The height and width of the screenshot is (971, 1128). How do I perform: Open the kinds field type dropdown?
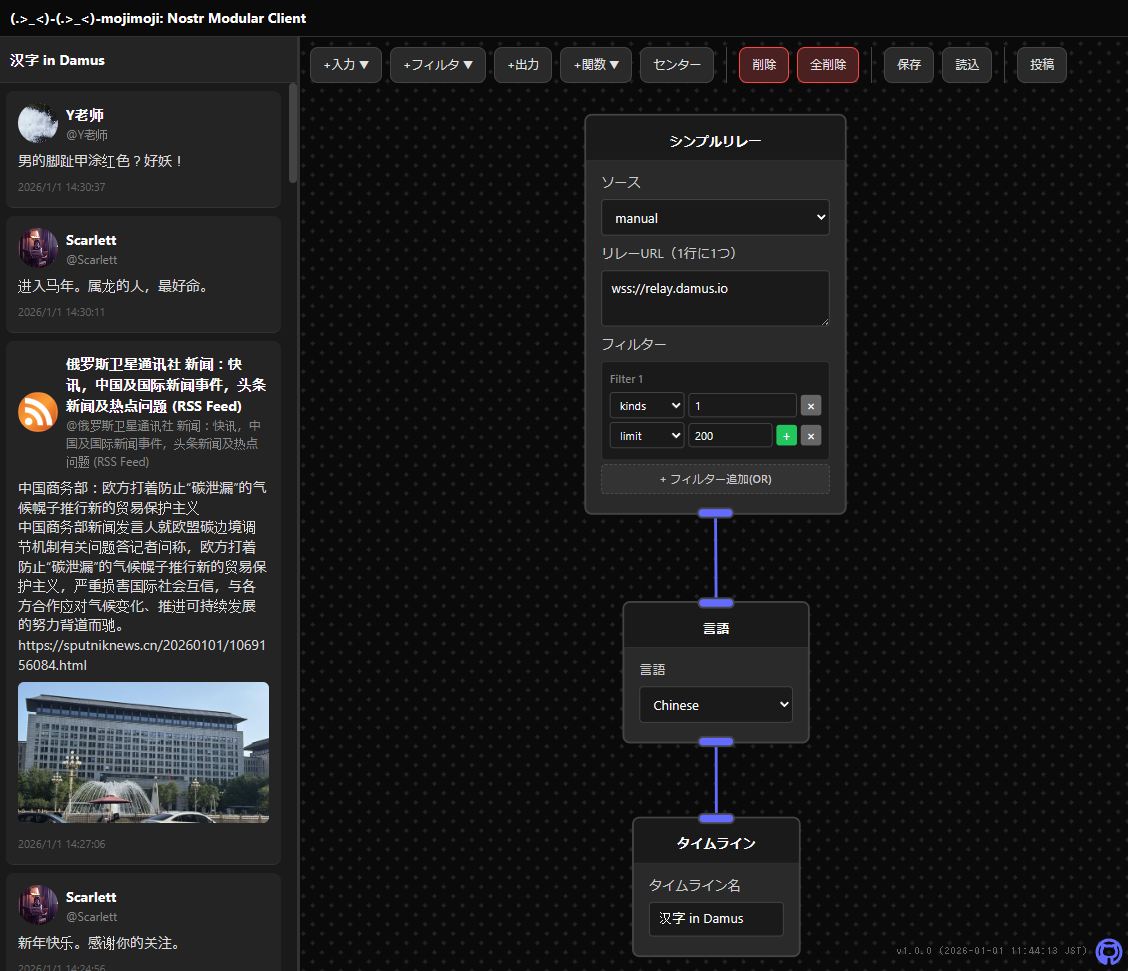click(x=647, y=406)
